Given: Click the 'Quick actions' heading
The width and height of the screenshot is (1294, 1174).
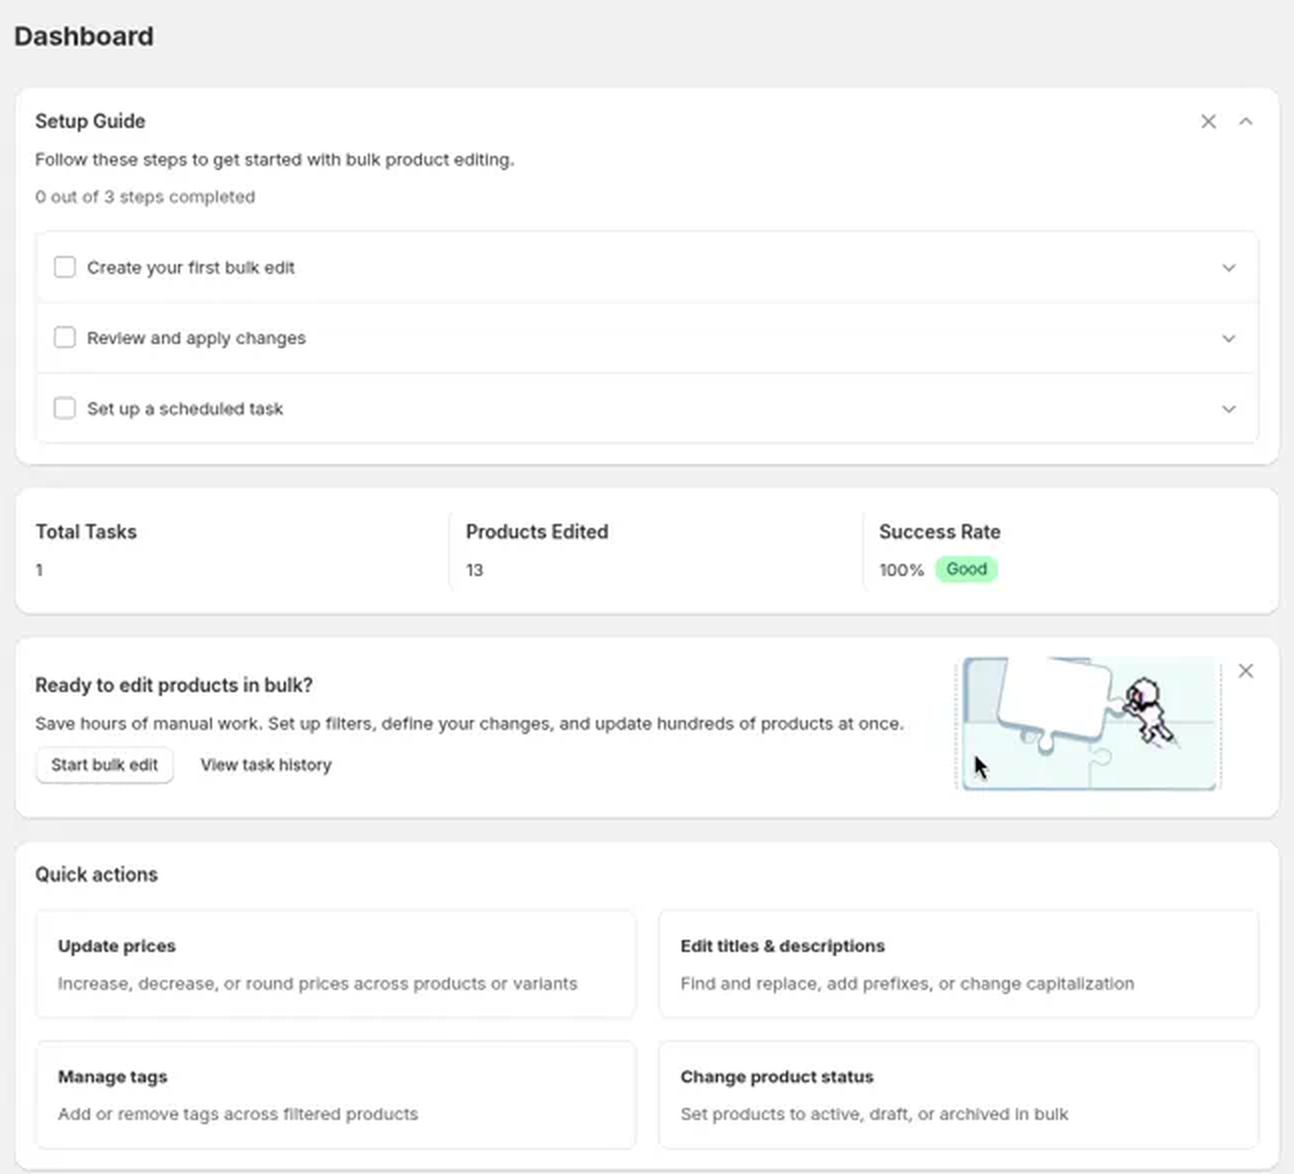Looking at the screenshot, I should coord(97,874).
